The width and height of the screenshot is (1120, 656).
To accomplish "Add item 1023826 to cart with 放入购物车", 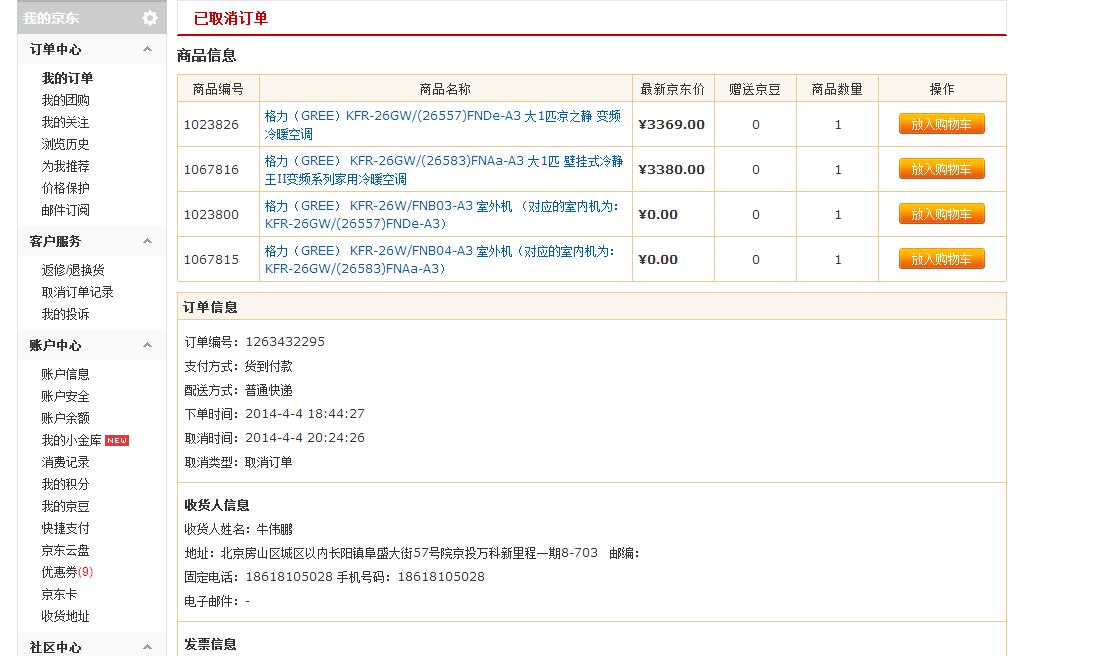I will (941, 124).
